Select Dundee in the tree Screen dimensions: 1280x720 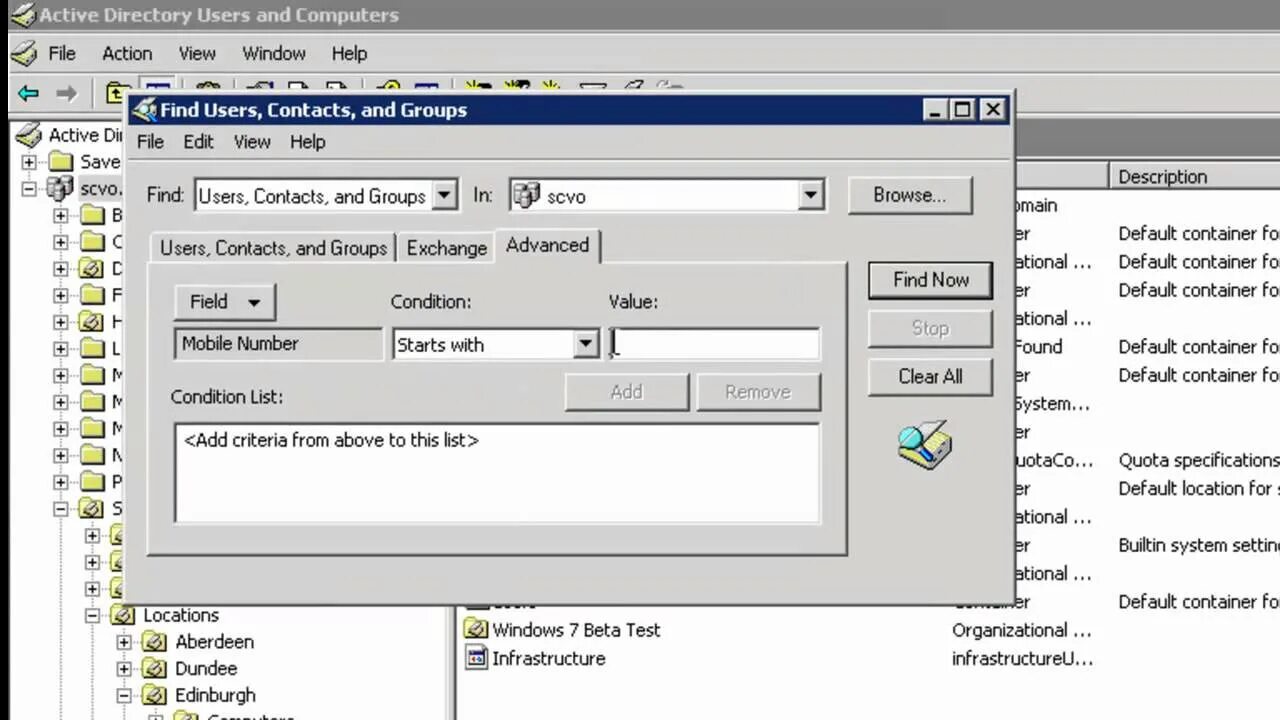pos(206,668)
